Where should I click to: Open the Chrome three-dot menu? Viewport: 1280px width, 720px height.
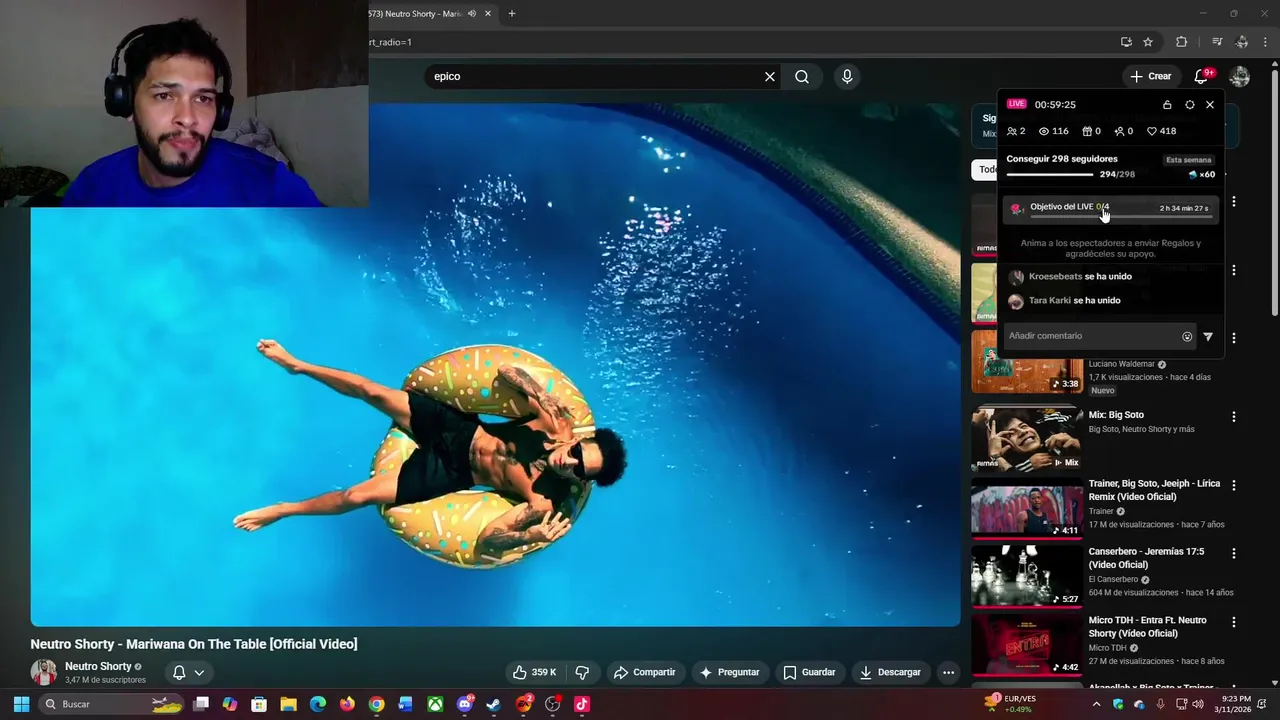pyautogui.click(x=1266, y=42)
